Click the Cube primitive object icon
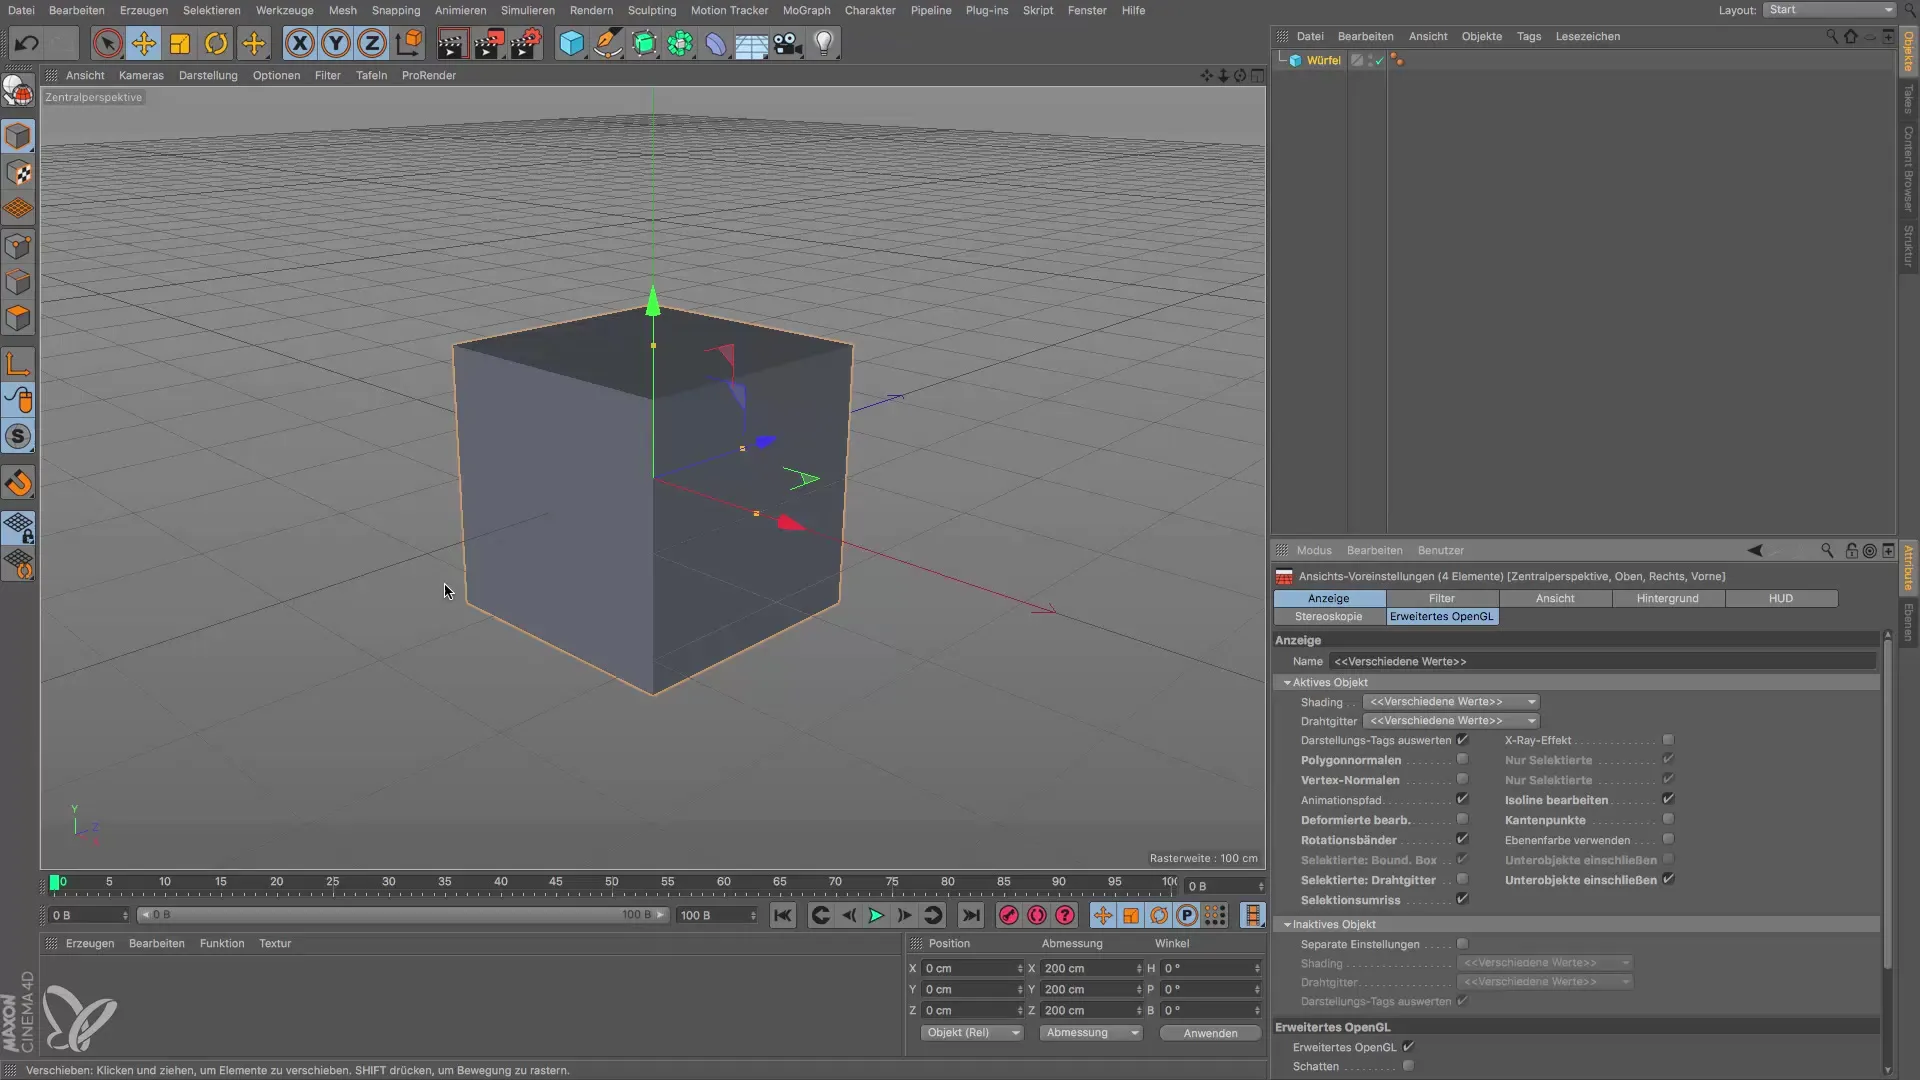1920x1080 pixels. tap(571, 43)
